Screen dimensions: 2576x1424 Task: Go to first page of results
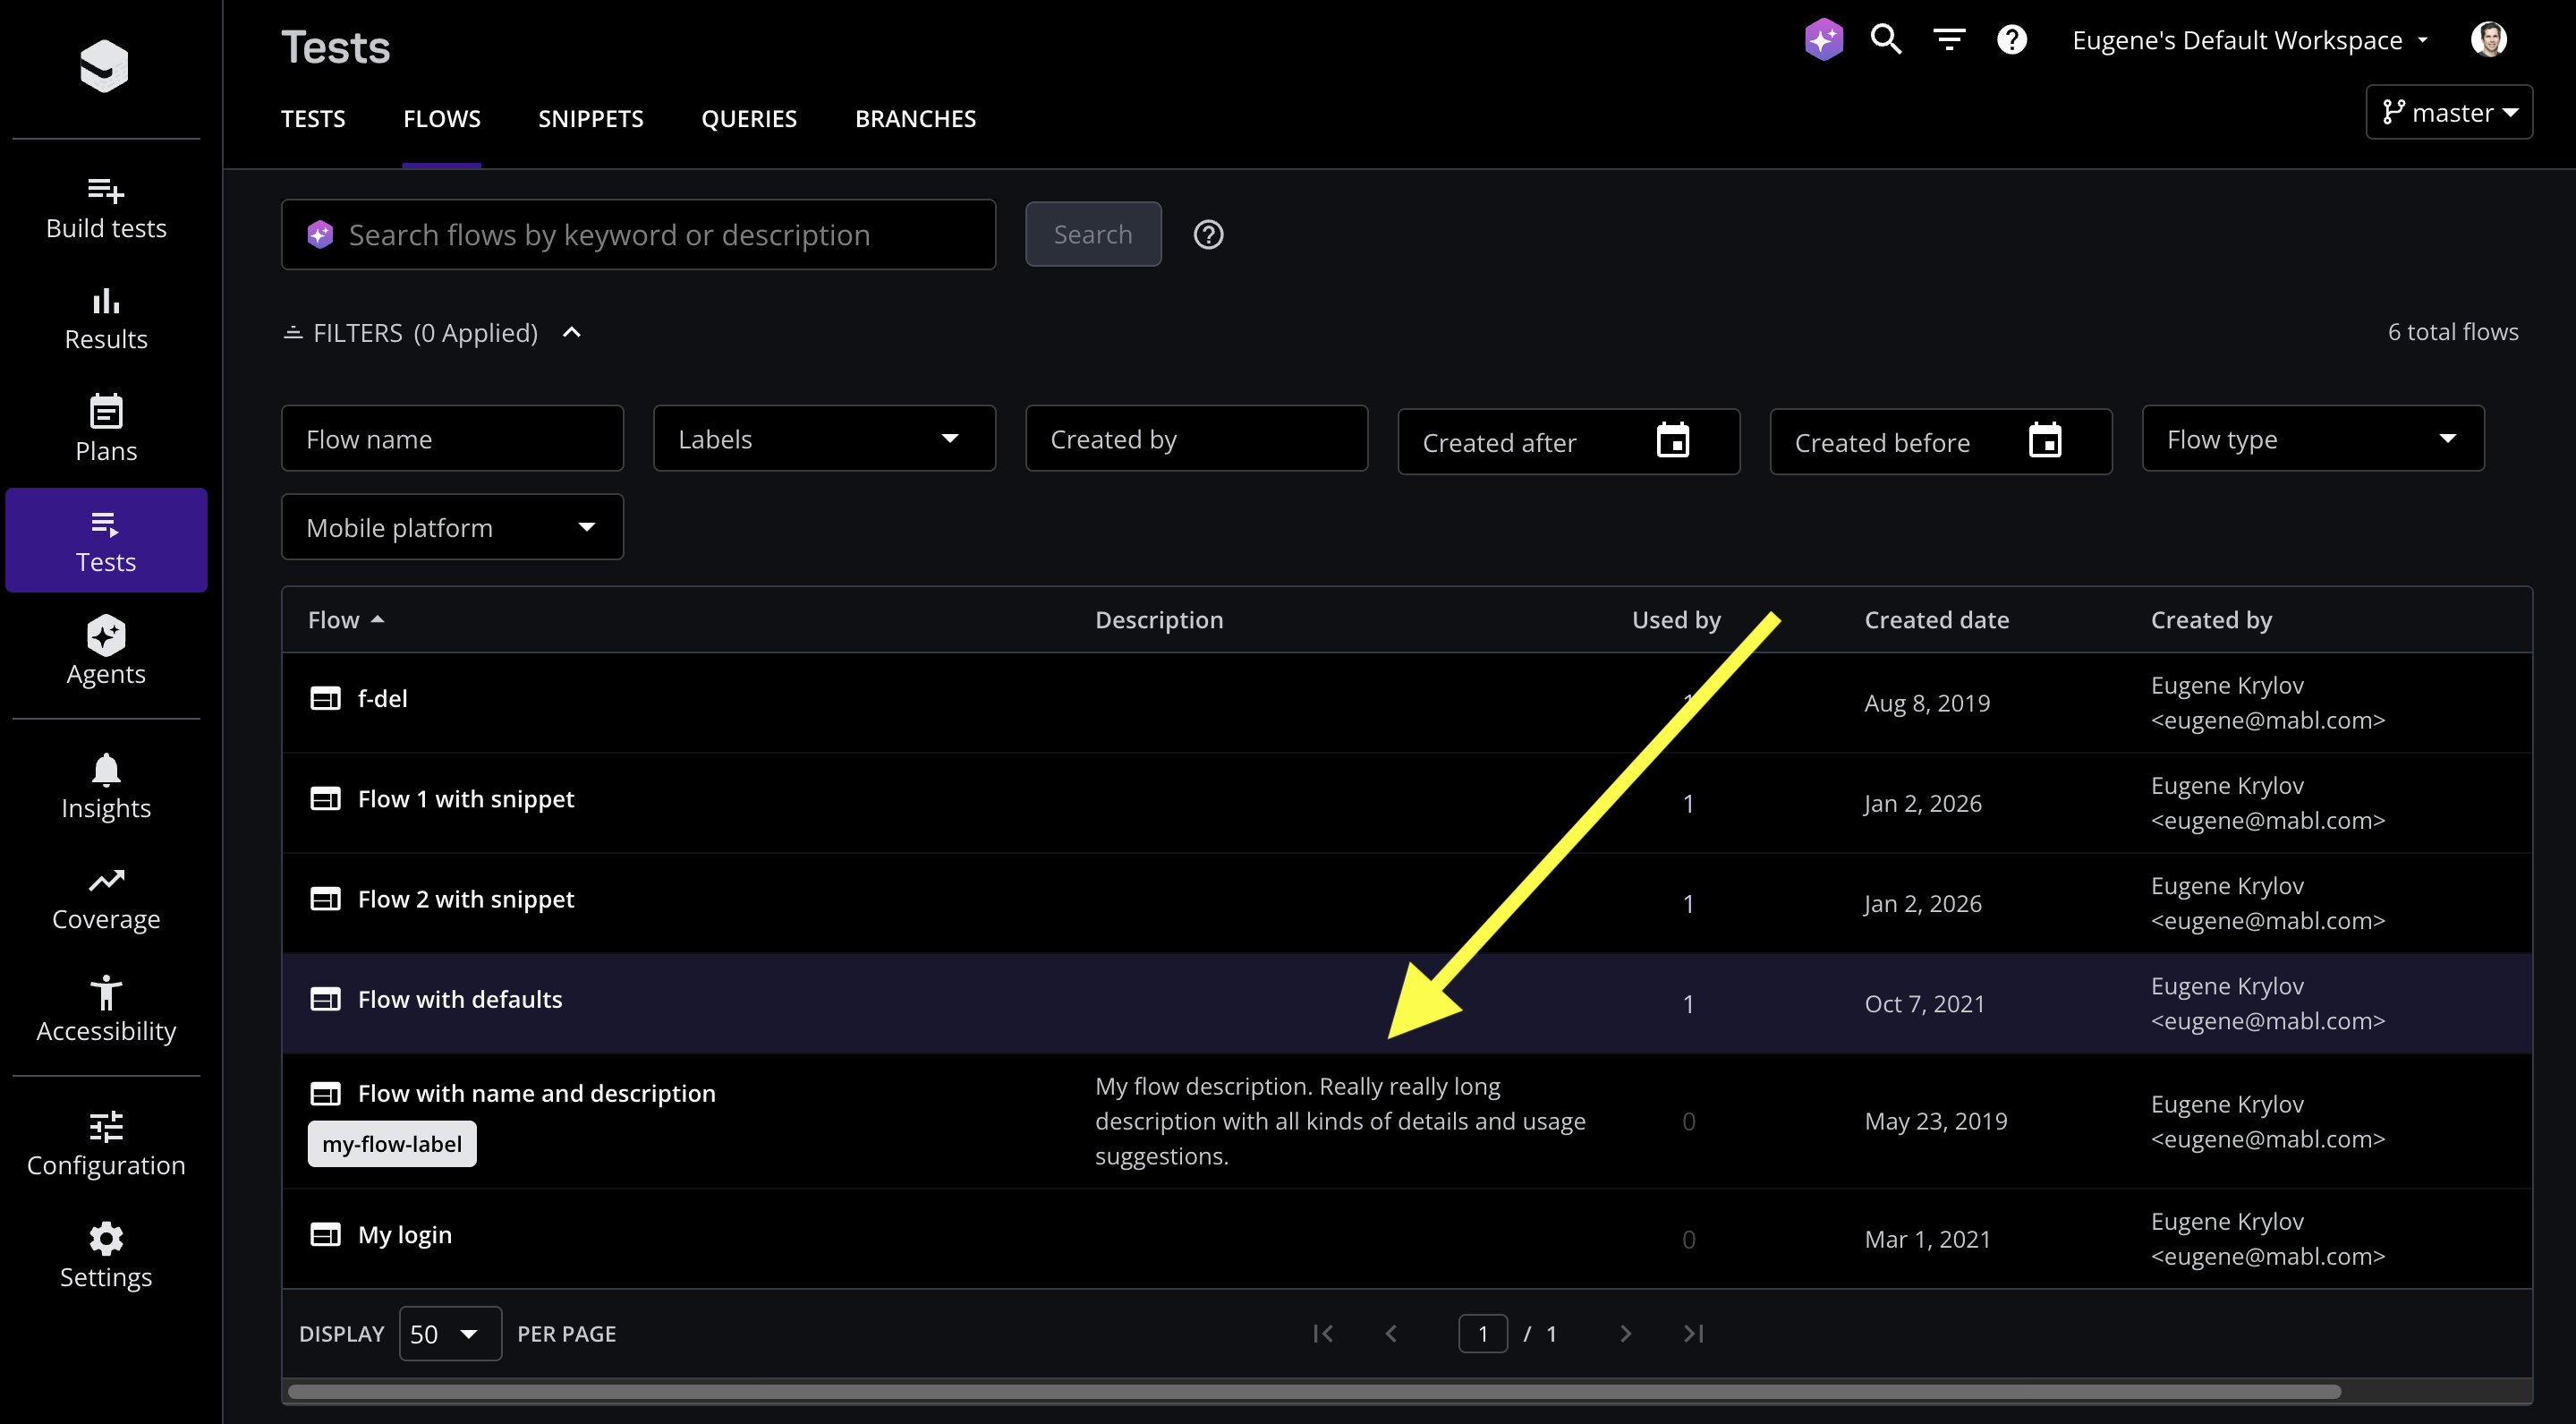(x=1323, y=1333)
